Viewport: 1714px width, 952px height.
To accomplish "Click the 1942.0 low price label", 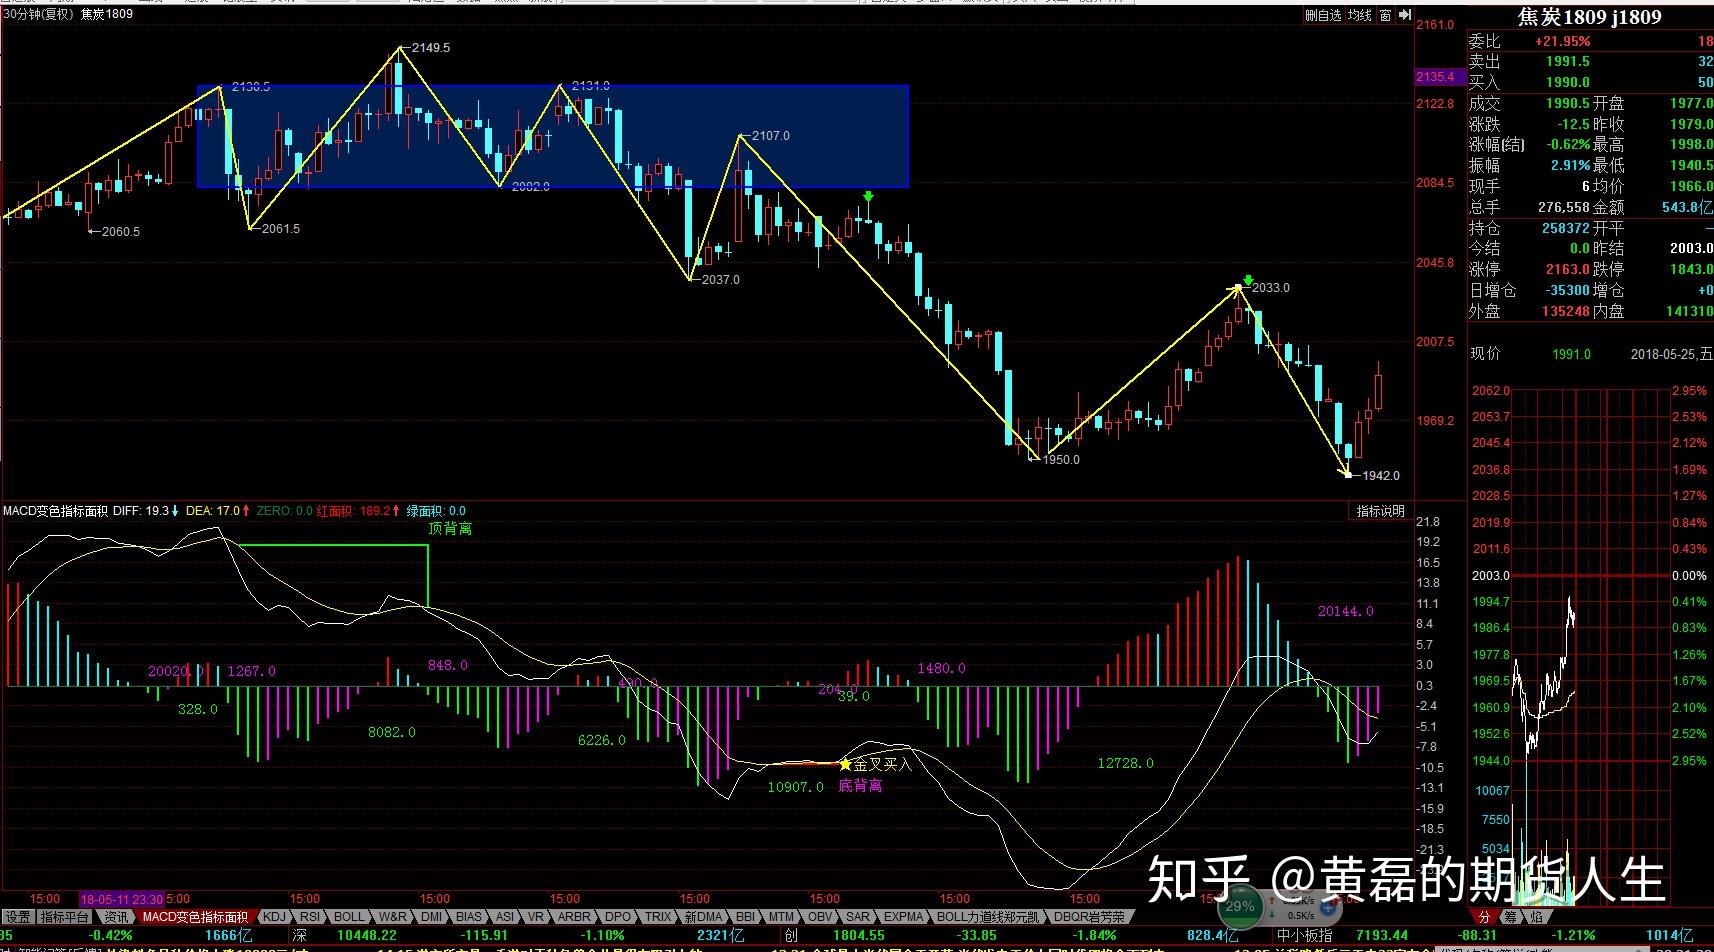I will coord(1381,475).
